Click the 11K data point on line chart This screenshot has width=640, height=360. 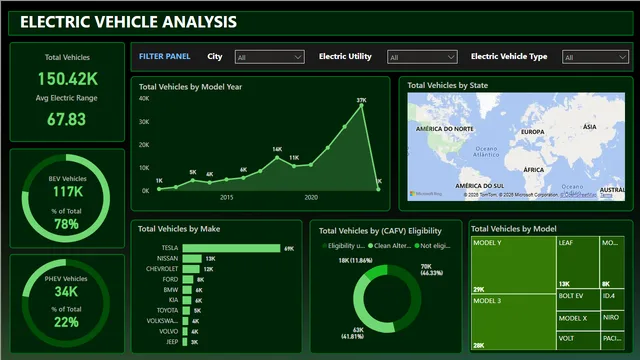coord(294,166)
